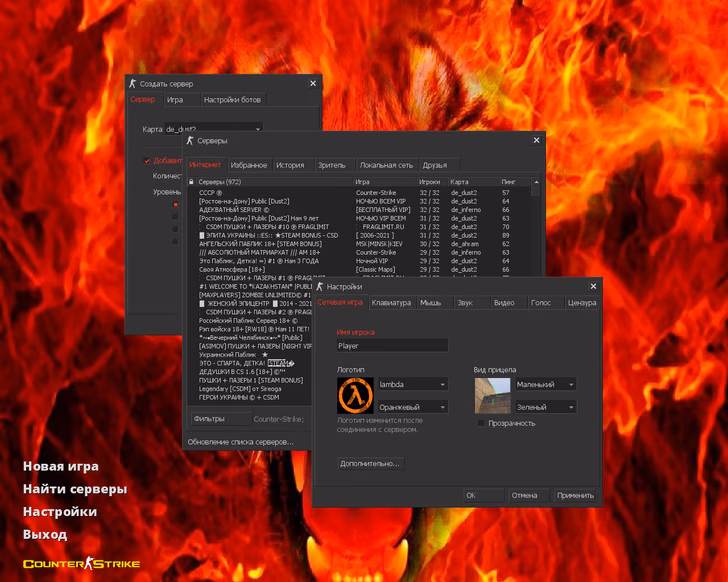Viewport: 728px width, 582px height.
Task: Click the Settings window title icon
Action: [320, 286]
